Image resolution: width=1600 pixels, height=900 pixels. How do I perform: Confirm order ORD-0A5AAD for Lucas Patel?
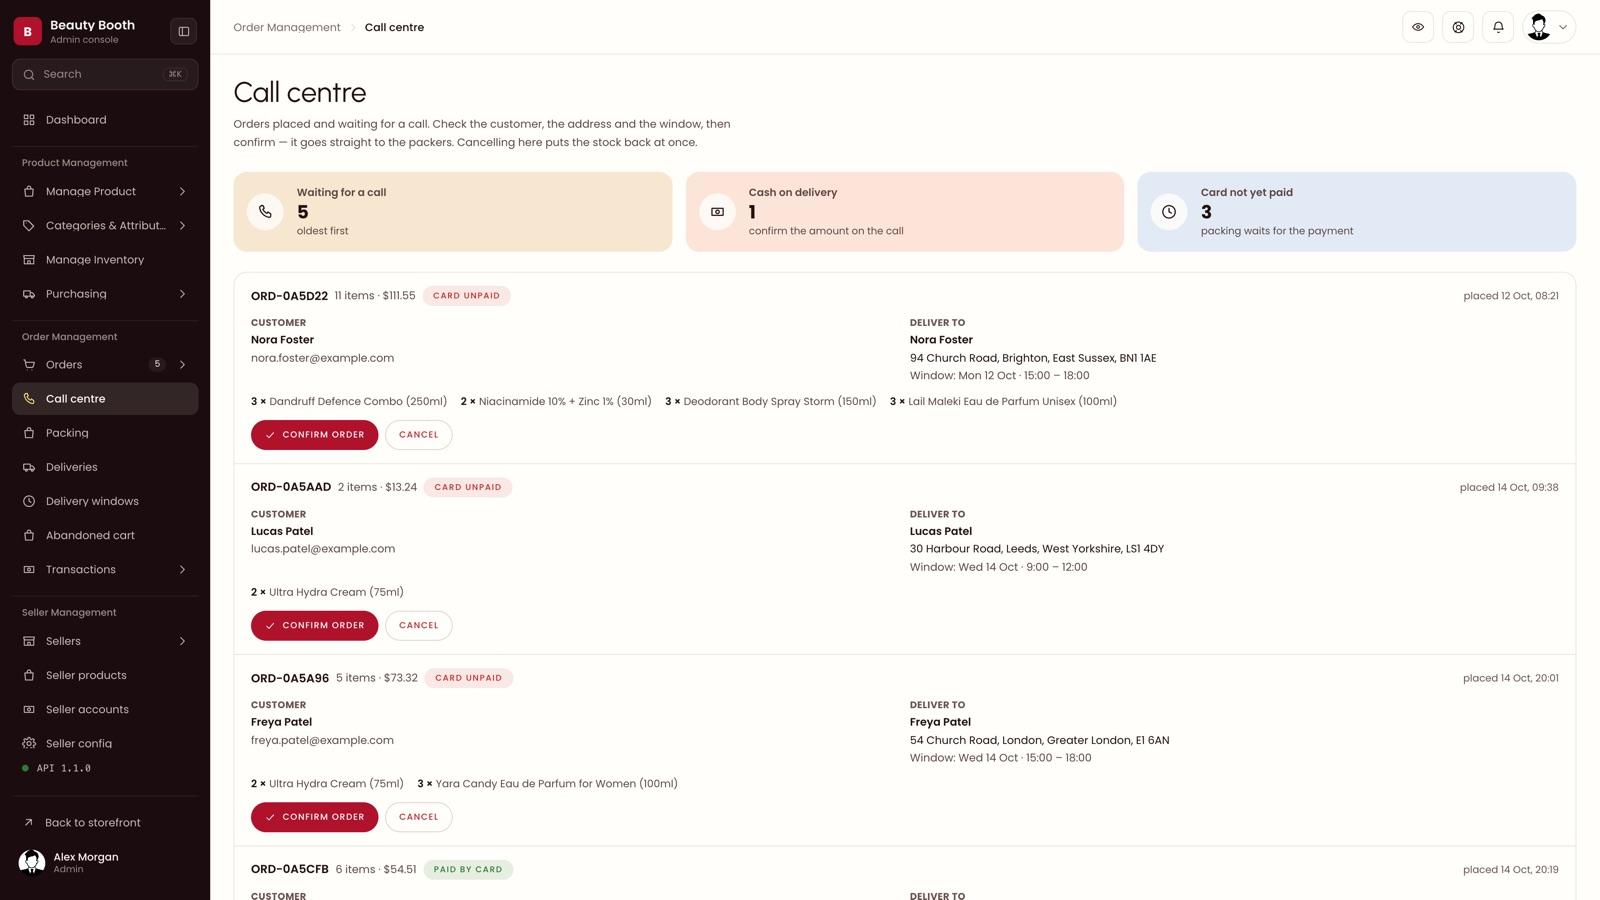(314, 626)
